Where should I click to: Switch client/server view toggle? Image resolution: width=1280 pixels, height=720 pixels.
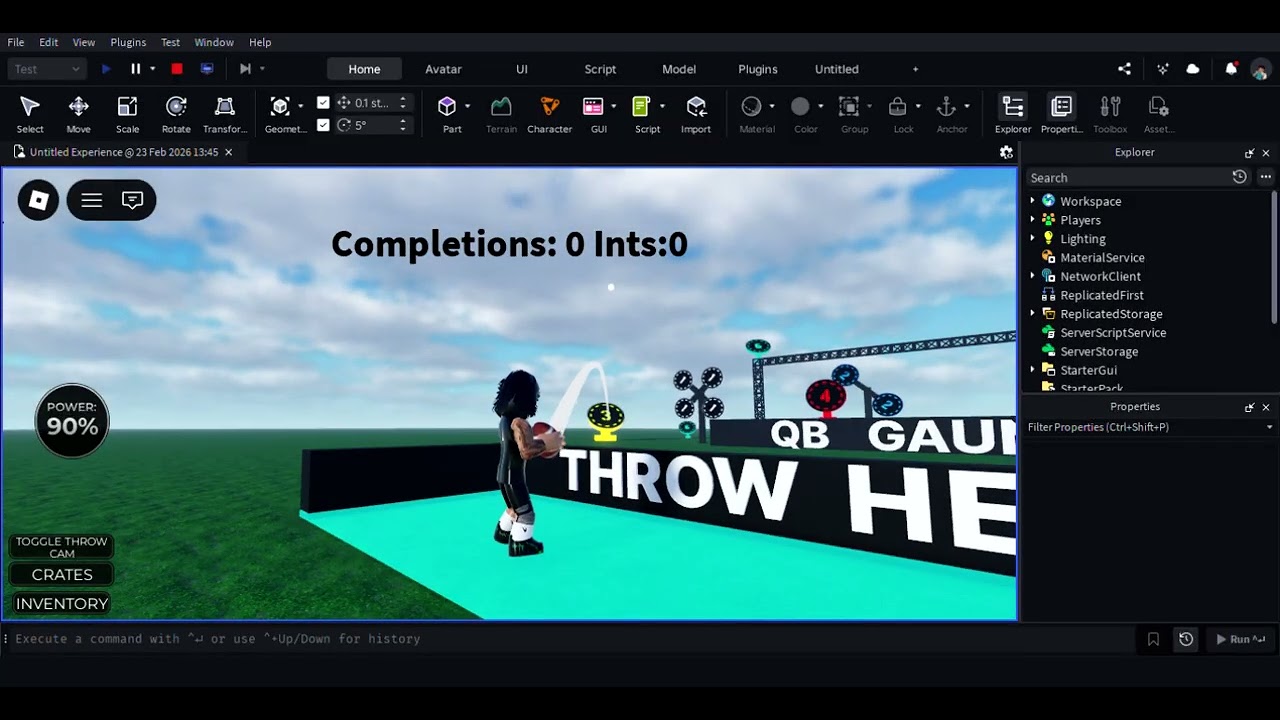pyautogui.click(x=207, y=69)
